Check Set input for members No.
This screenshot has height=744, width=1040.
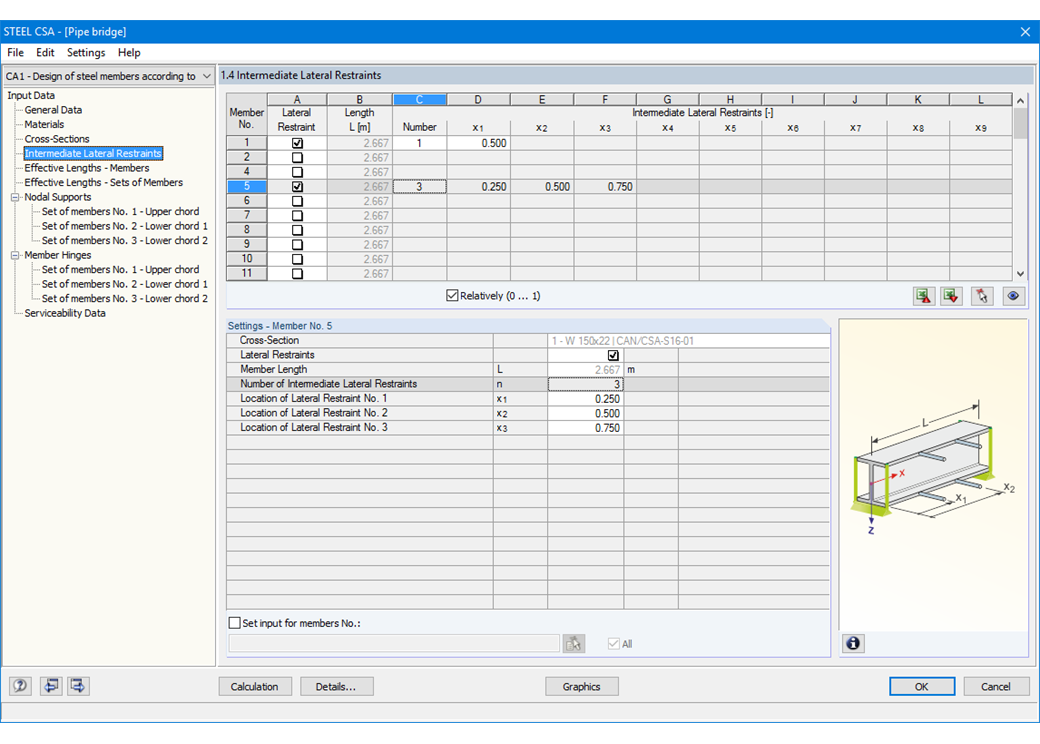(234, 623)
